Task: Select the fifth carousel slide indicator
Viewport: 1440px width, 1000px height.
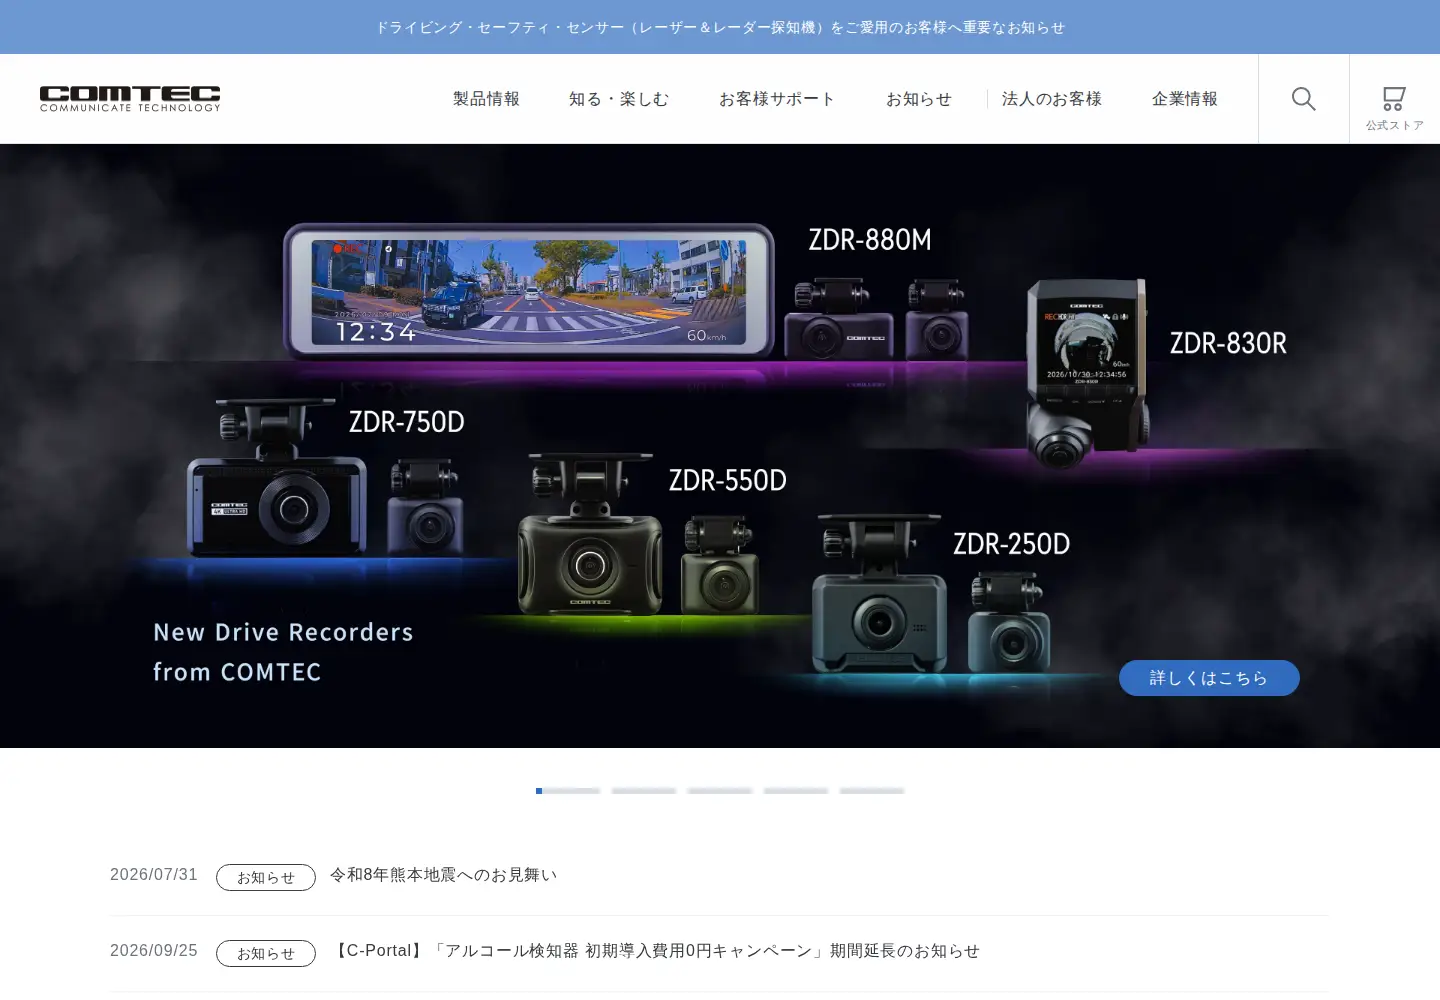Action: pyautogui.click(x=872, y=791)
